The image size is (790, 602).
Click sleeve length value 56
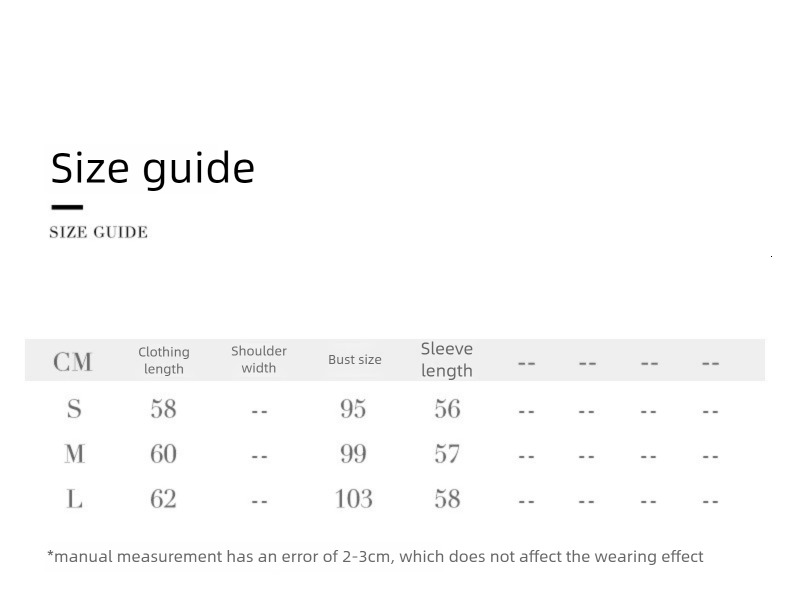pos(447,409)
